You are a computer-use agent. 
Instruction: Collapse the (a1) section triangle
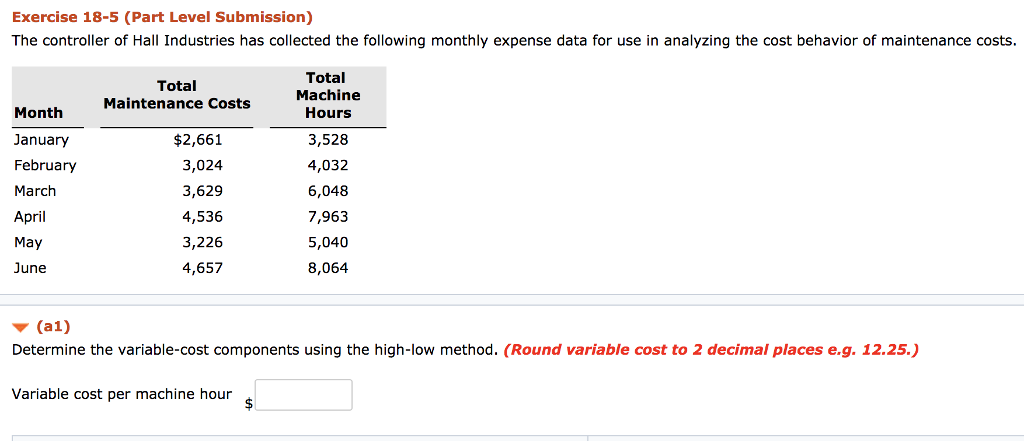[22, 326]
